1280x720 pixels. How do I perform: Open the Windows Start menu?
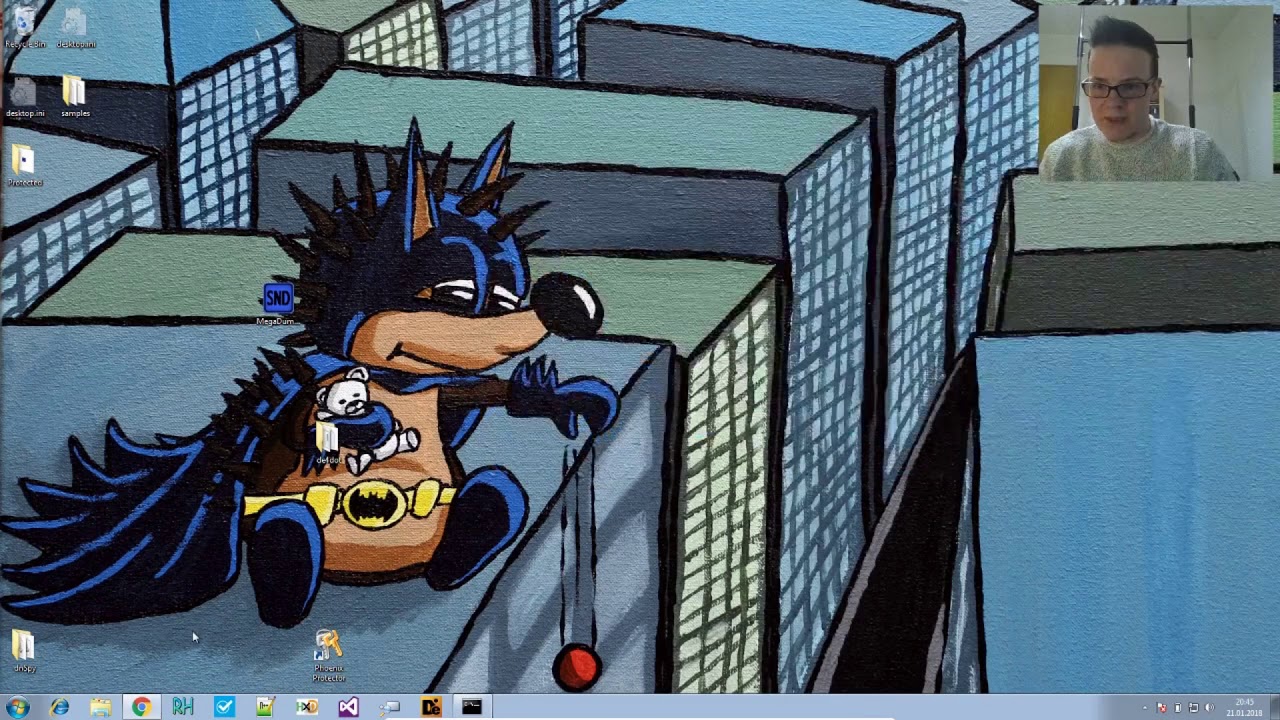click(17, 707)
